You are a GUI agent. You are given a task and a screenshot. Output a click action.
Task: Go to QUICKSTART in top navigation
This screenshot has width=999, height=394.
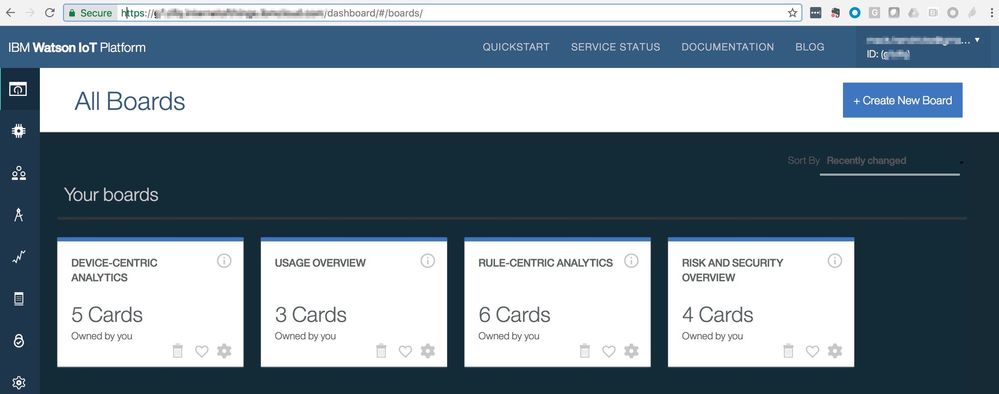click(x=516, y=47)
